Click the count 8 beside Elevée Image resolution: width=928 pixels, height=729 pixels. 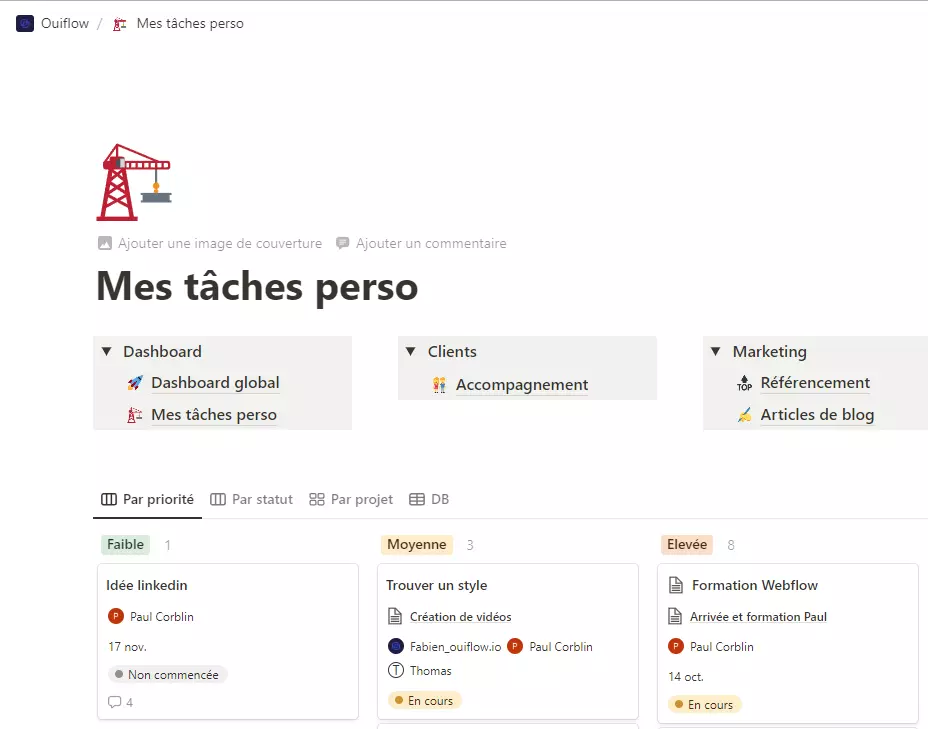pyautogui.click(x=731, y=545)
